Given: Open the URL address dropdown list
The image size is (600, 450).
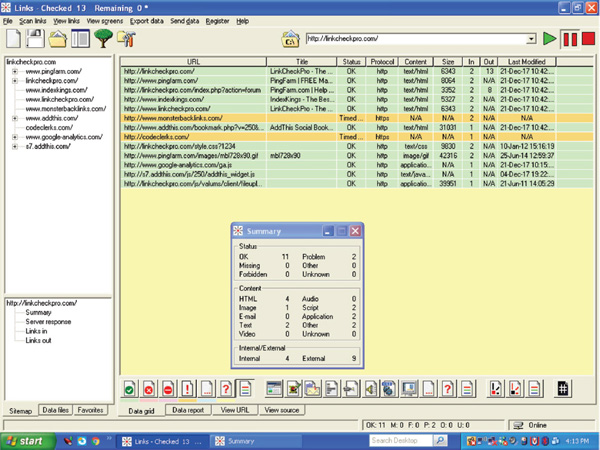Looking at the screenshot, I should click(x=533, y=40).
